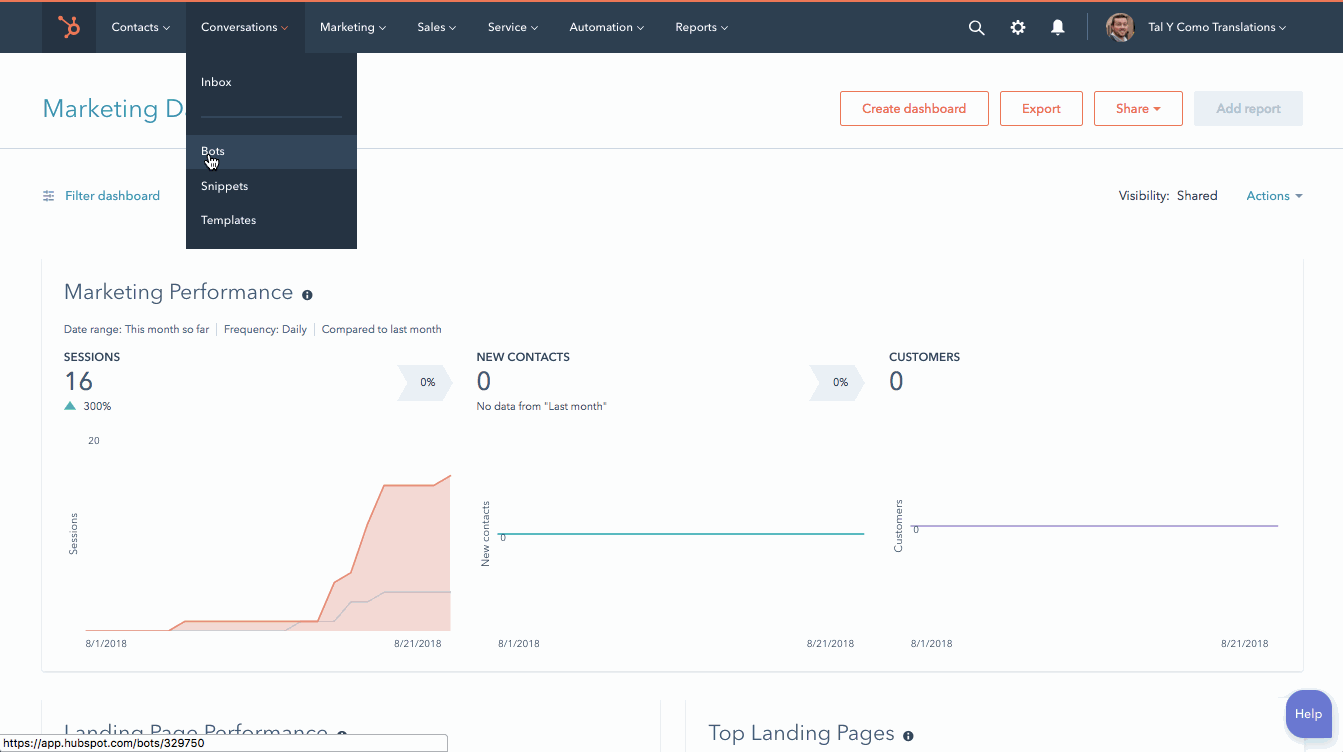Viewport: 1343px width, 752px height.
Task: Click the Top Landing Pages info icon
Action: pos(908,736)
